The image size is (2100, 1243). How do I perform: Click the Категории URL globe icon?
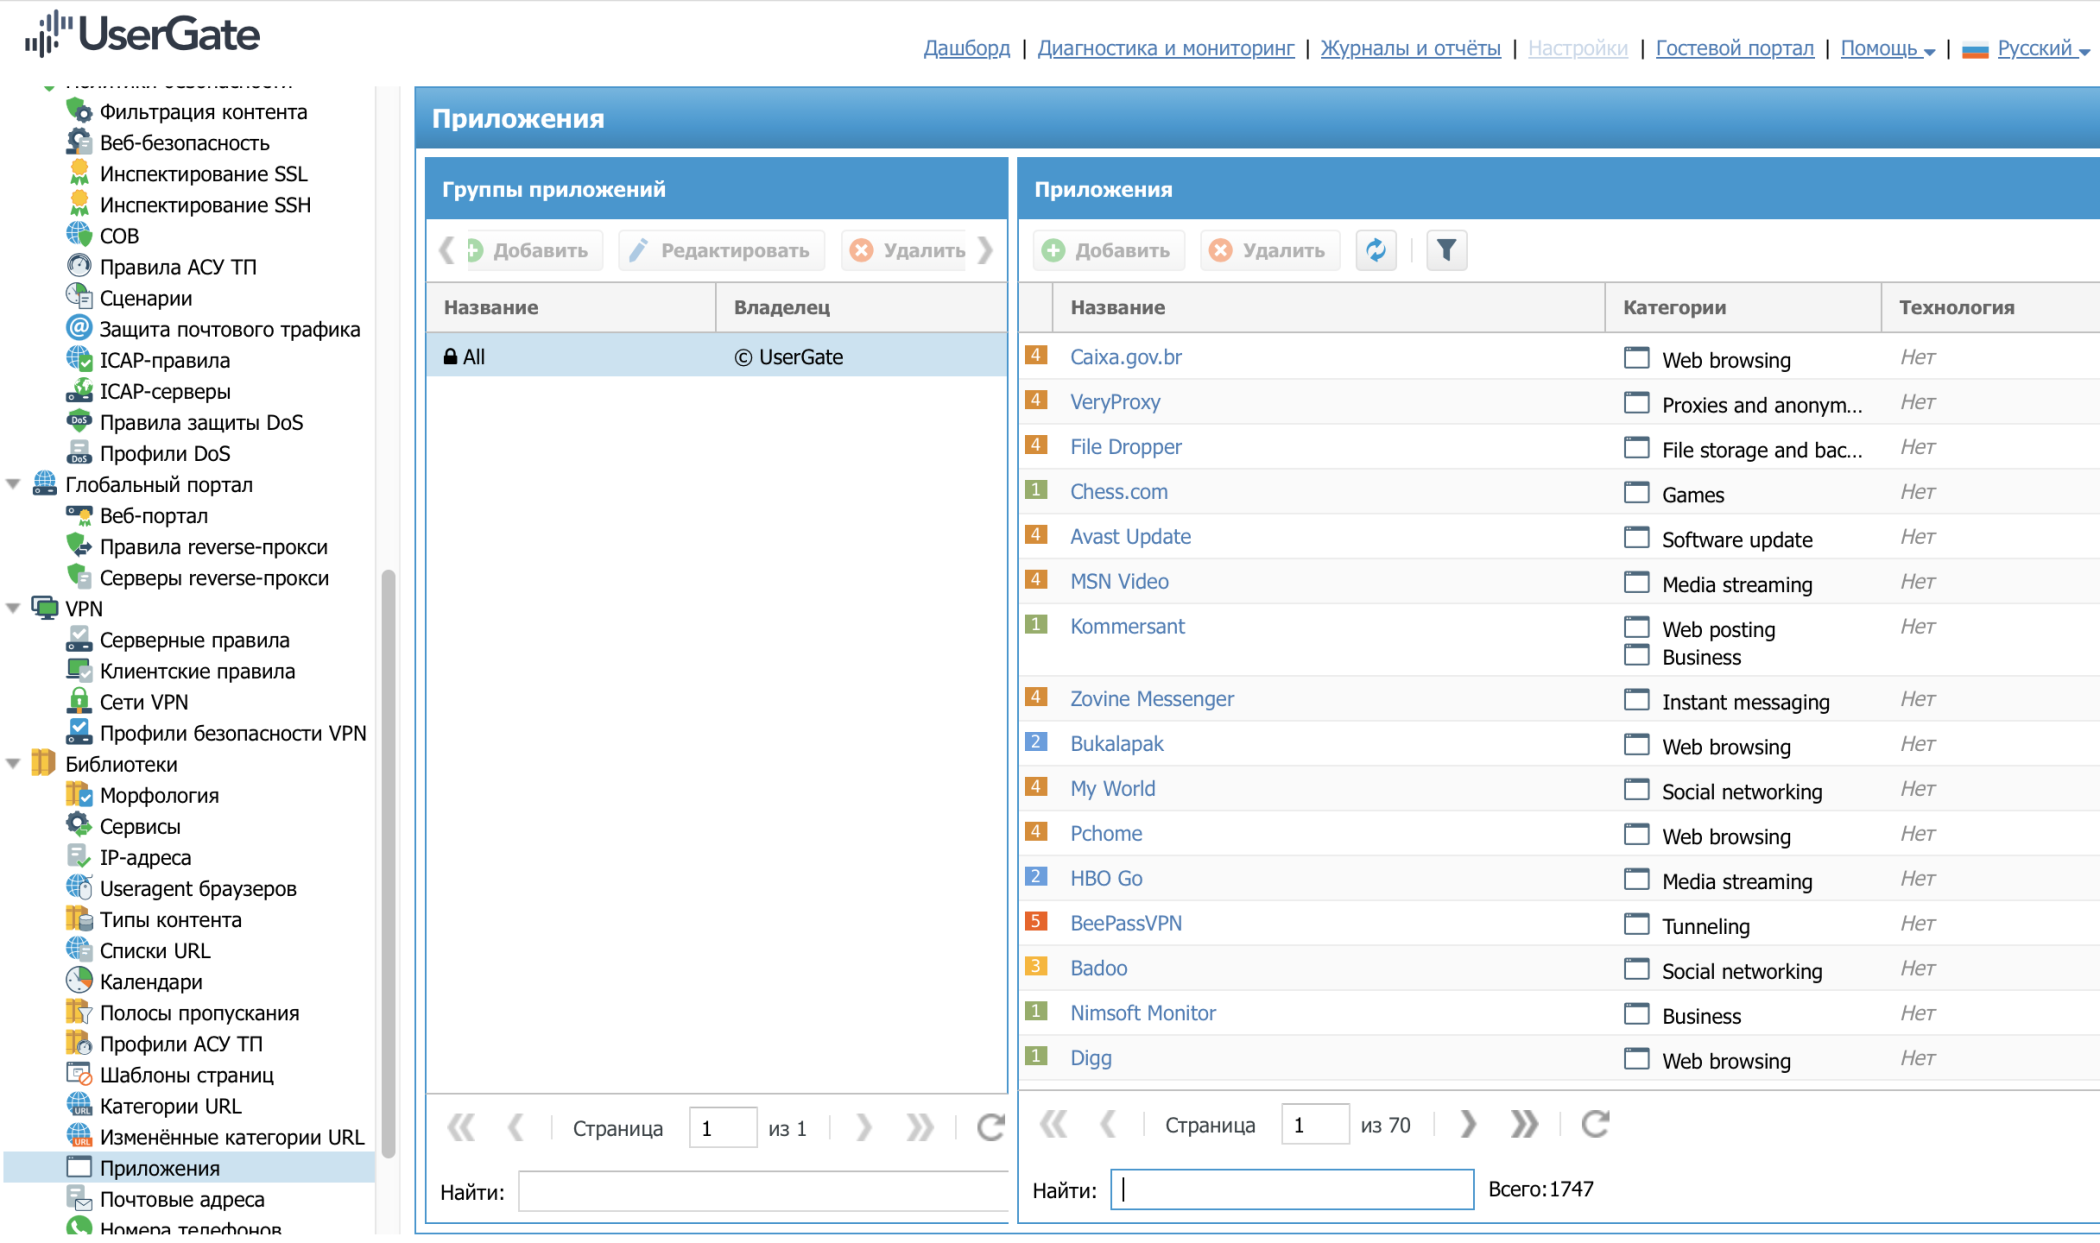[79, 1105]
